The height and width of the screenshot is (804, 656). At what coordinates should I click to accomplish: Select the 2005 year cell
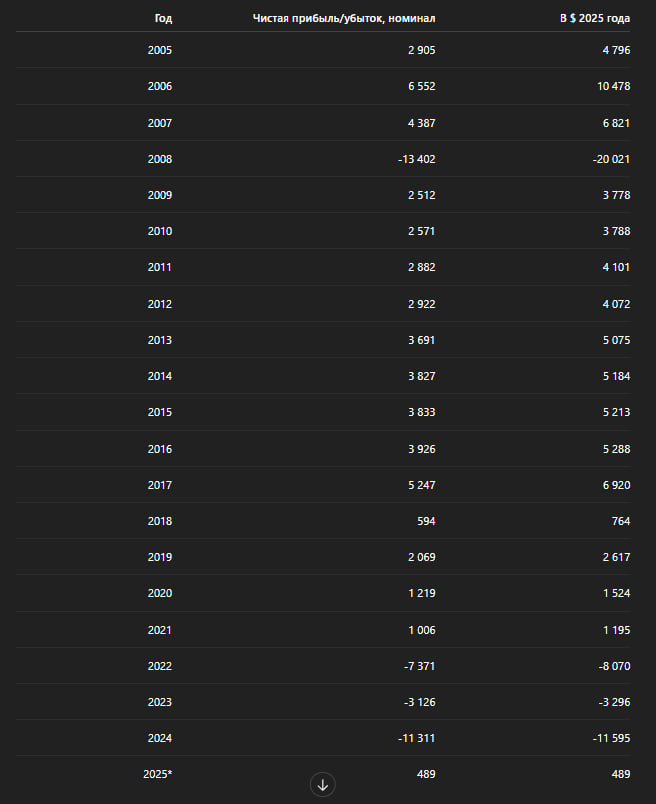click(x=159, y=50)
